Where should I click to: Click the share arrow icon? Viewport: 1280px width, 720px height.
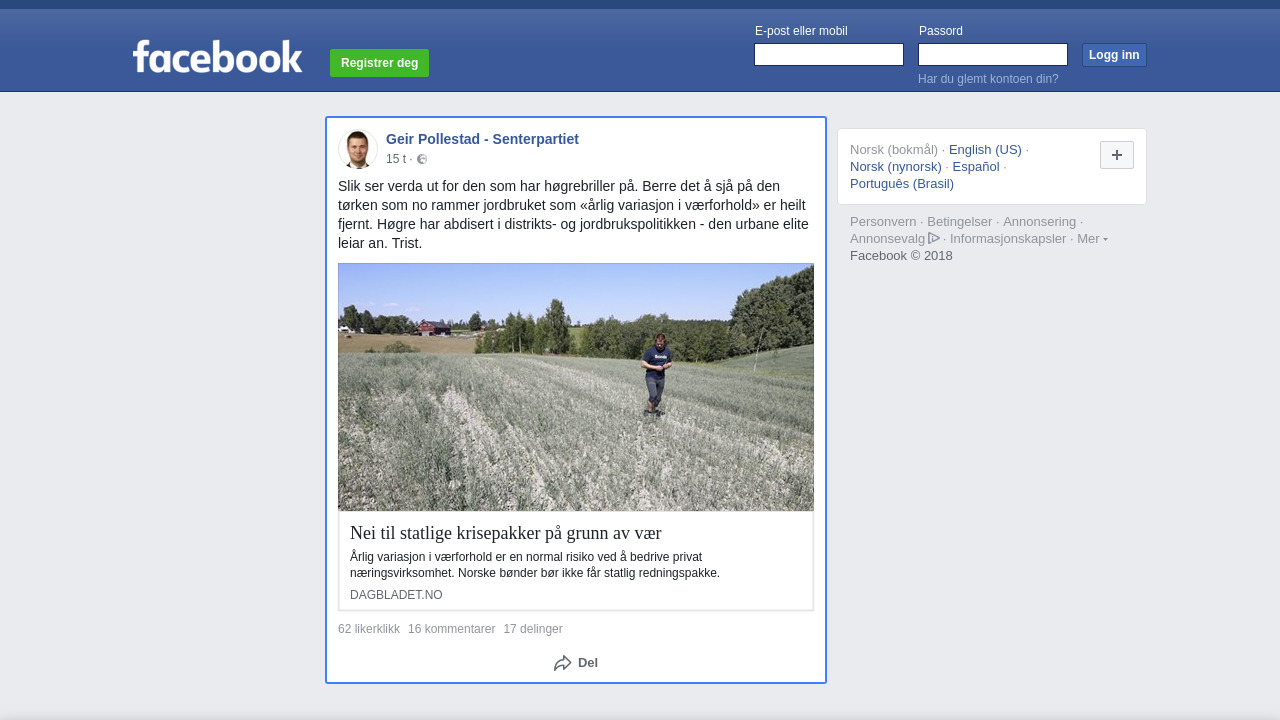coord(562,663)
